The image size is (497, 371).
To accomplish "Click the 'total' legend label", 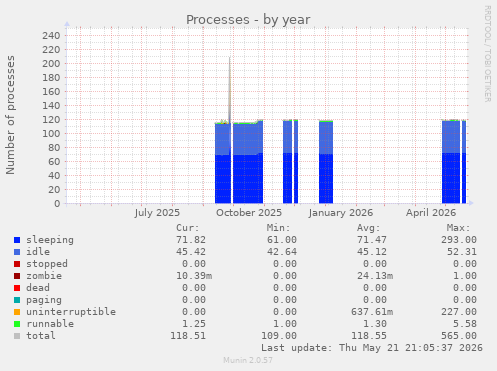I will point(41,336).
